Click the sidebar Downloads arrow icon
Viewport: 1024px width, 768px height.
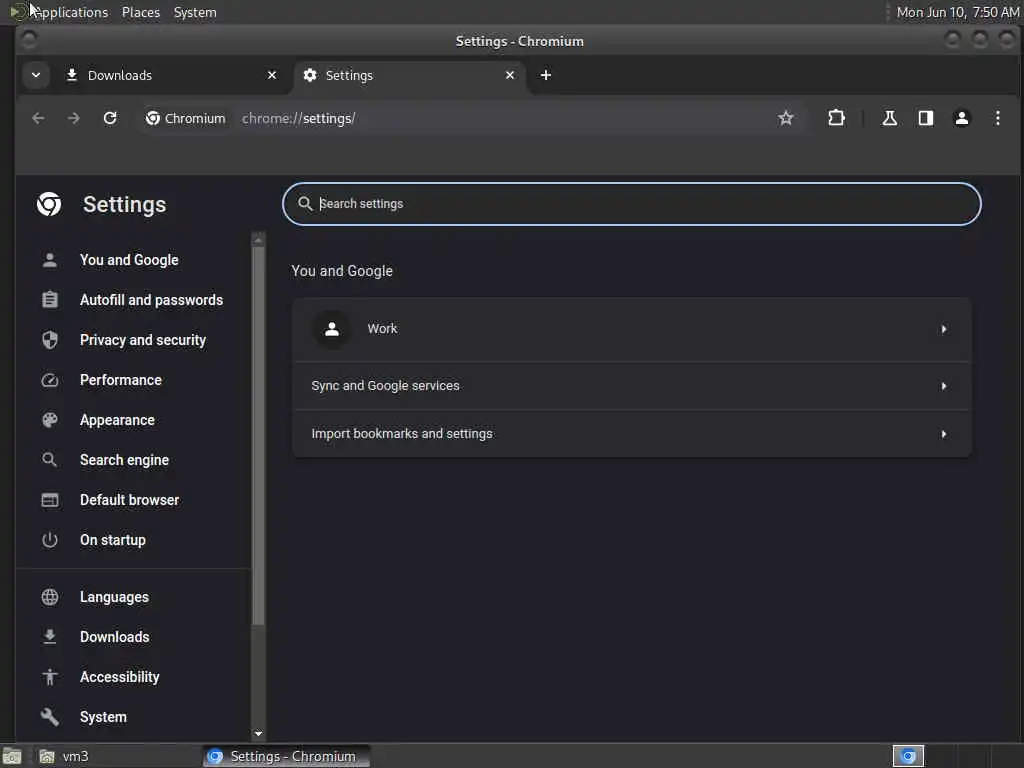[x=50, y=637]
